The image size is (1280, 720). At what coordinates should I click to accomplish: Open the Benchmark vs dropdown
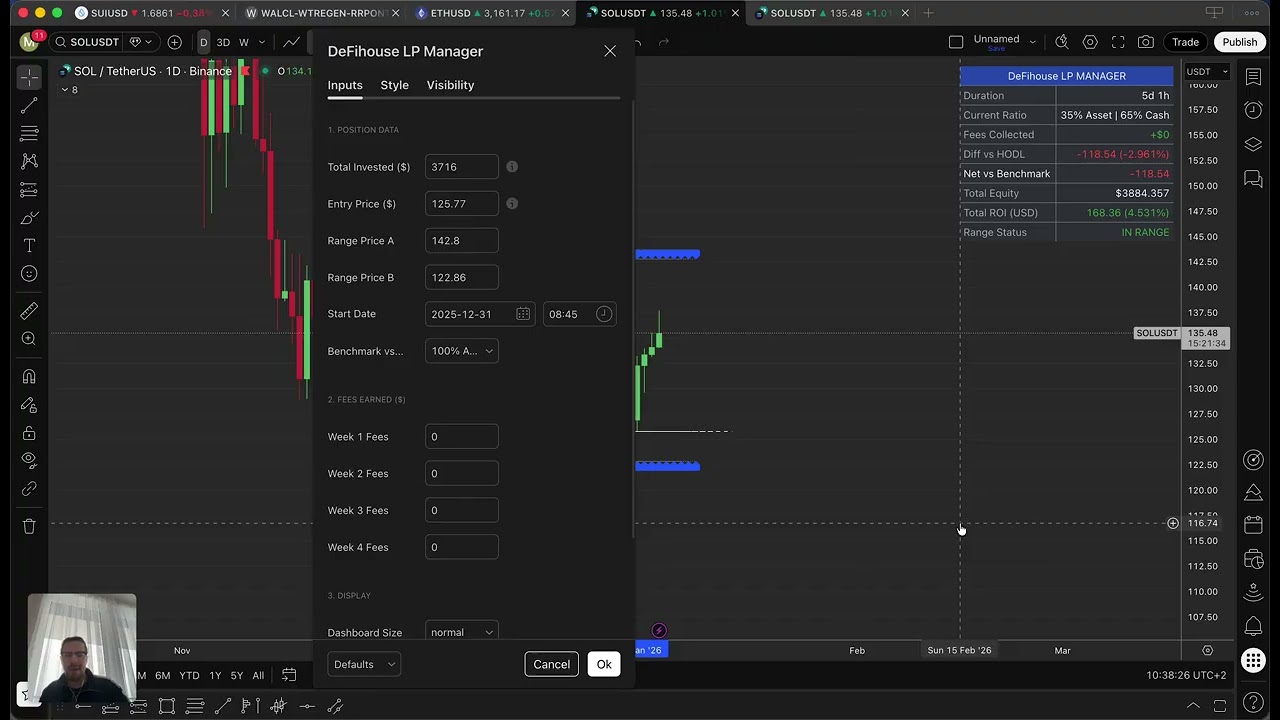(x=461, y=351)
